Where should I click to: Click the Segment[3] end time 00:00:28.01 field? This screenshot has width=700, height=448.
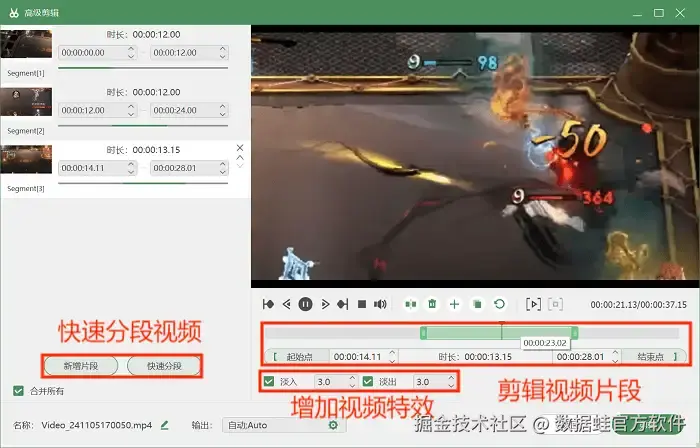189,168
